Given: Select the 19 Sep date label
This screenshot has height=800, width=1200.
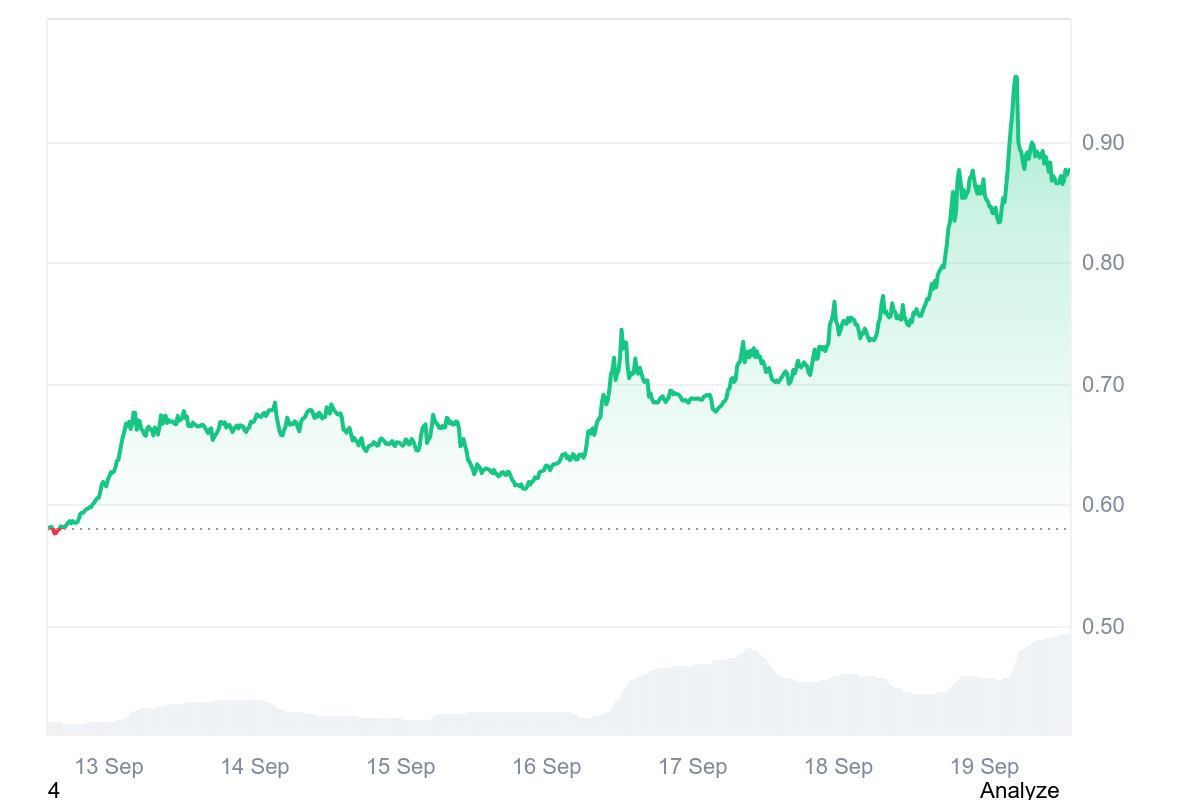Looking at the screenshot, I should click(x=985, y=767).
